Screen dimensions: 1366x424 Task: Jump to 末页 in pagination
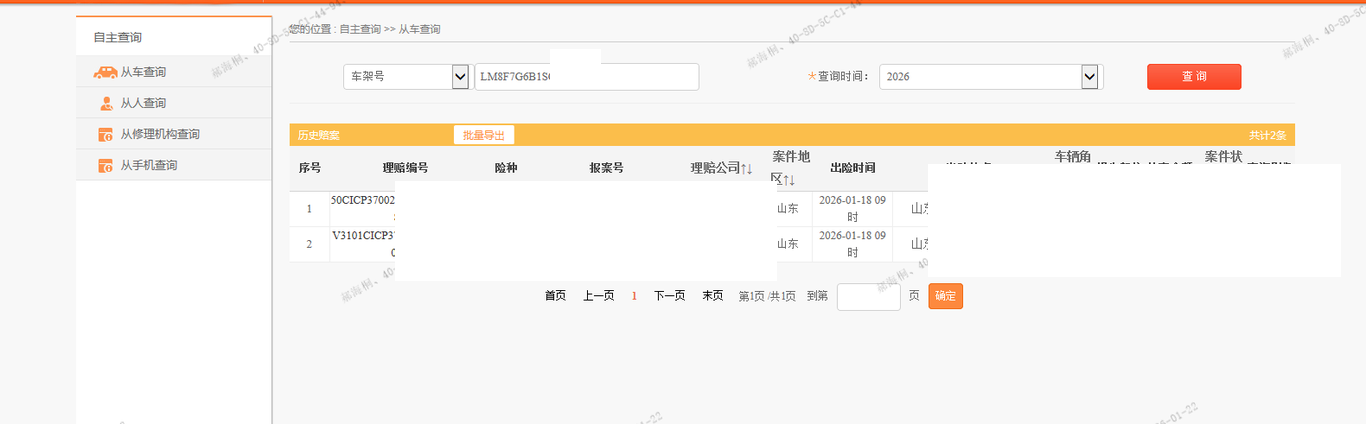(712, 296)
